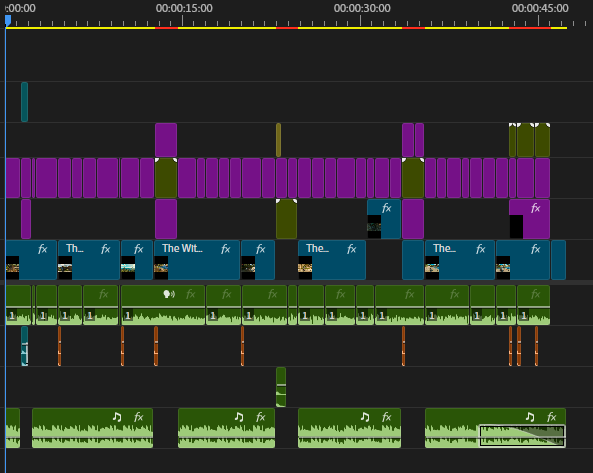Select the short music clip segment under the playhead
Viewport: 593px width, 473px height.
click(x=13, y=428)
